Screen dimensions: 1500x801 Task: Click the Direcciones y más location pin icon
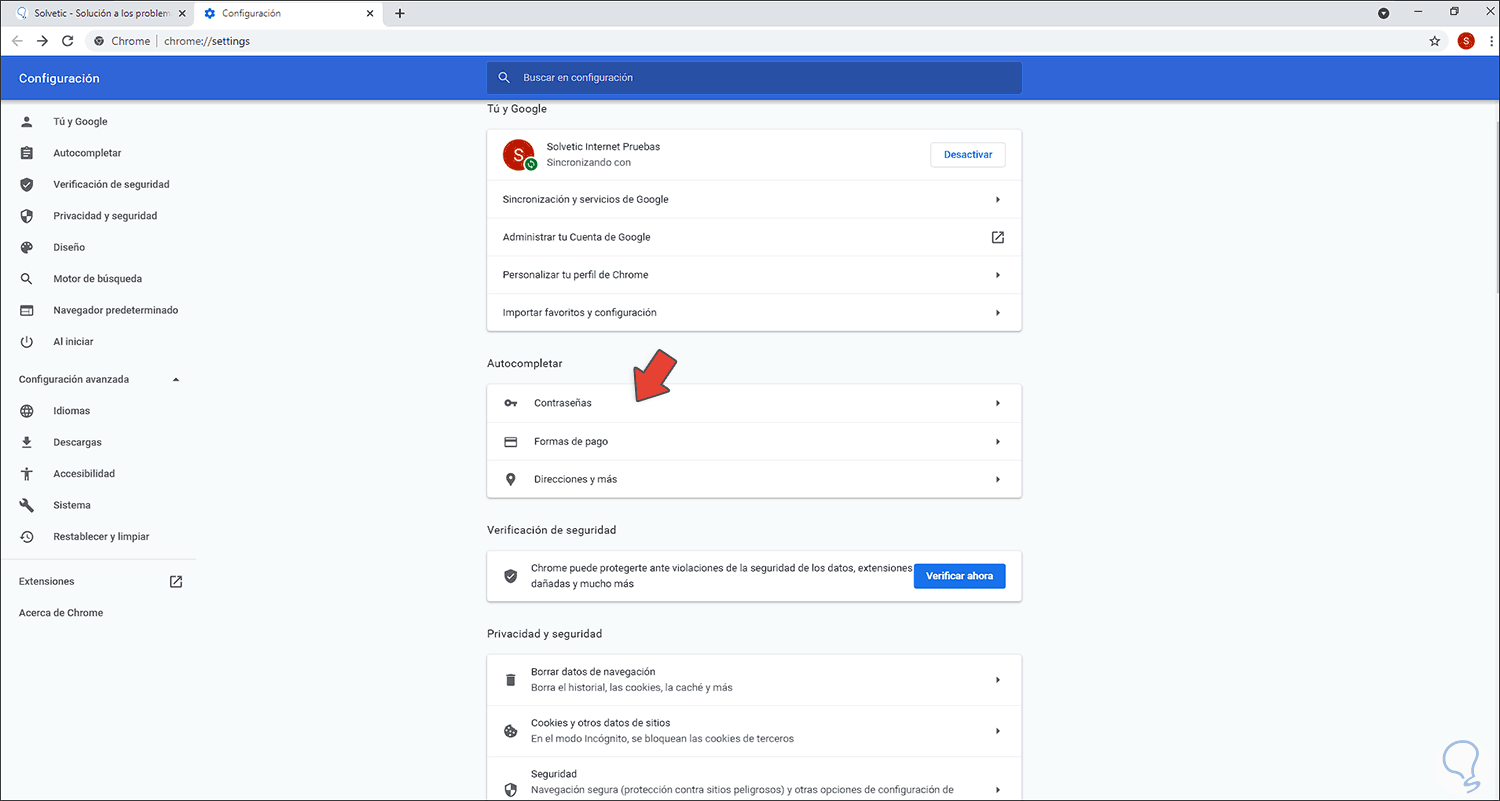point(511,479)
